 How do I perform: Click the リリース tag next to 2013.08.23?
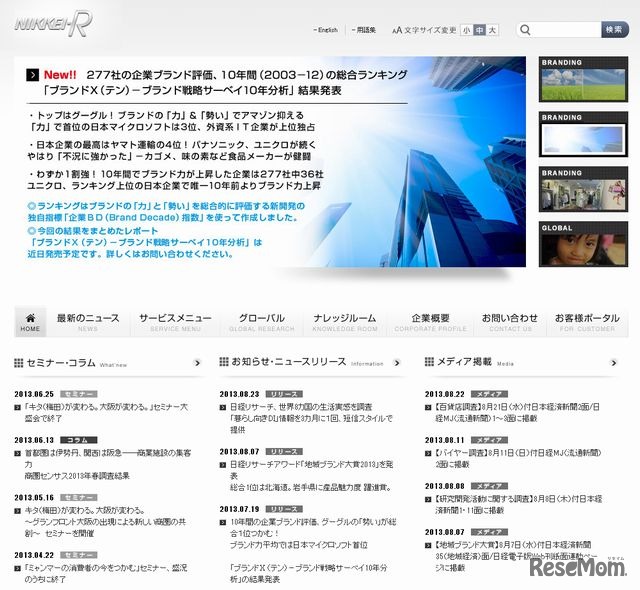[x=284, y=394]
